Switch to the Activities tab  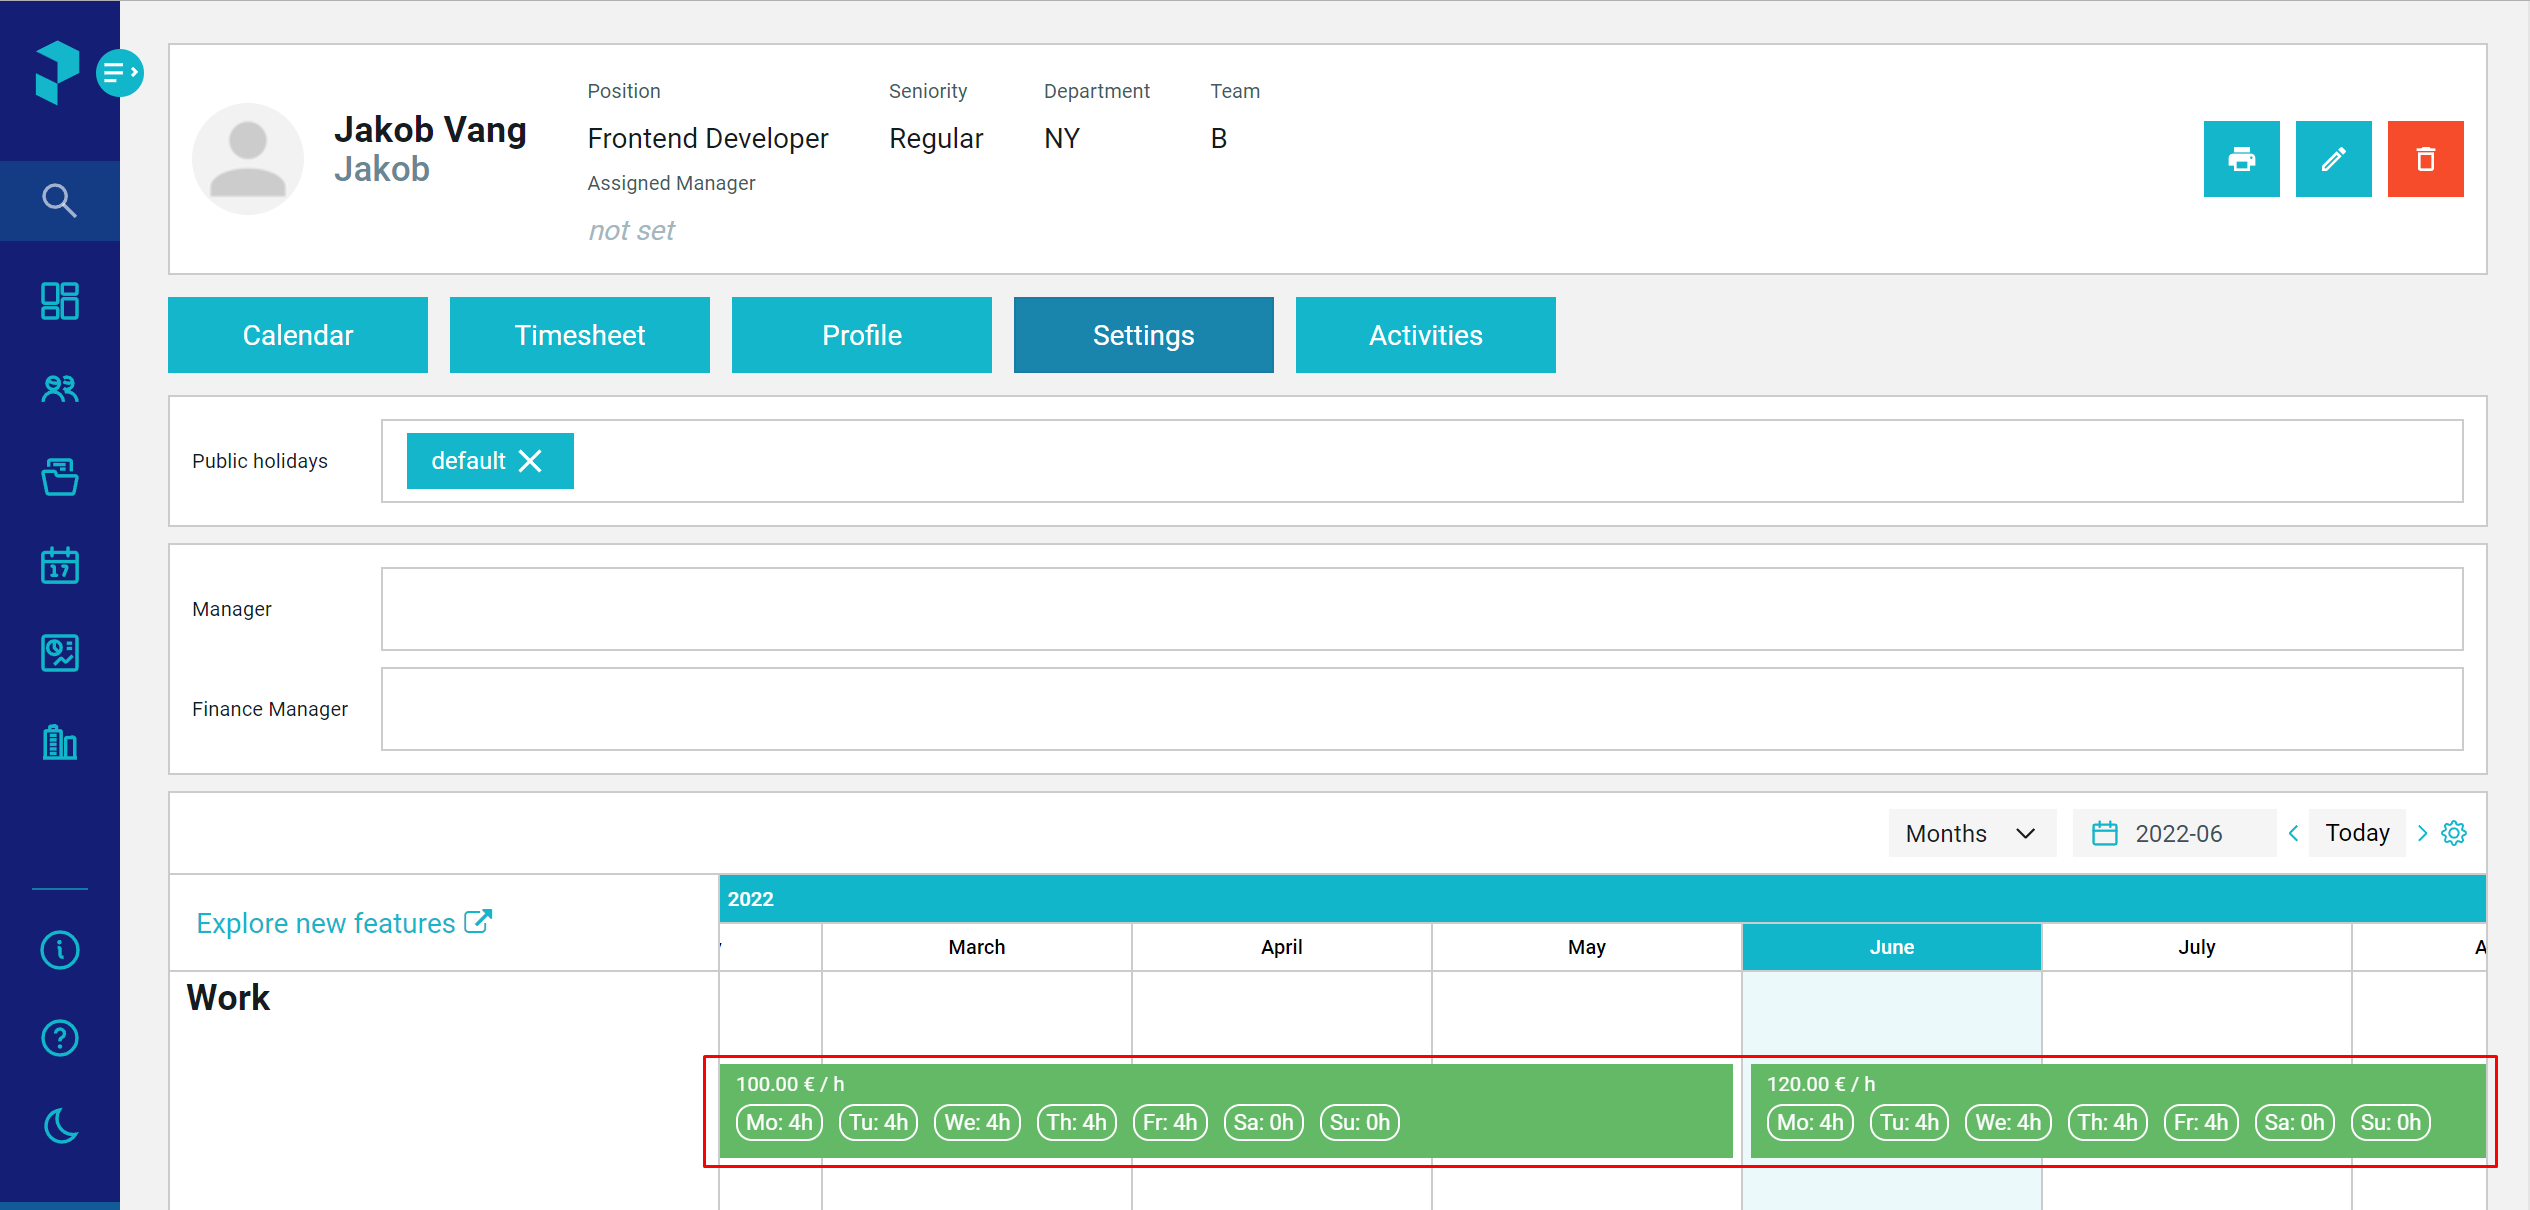coord(1425,335)
